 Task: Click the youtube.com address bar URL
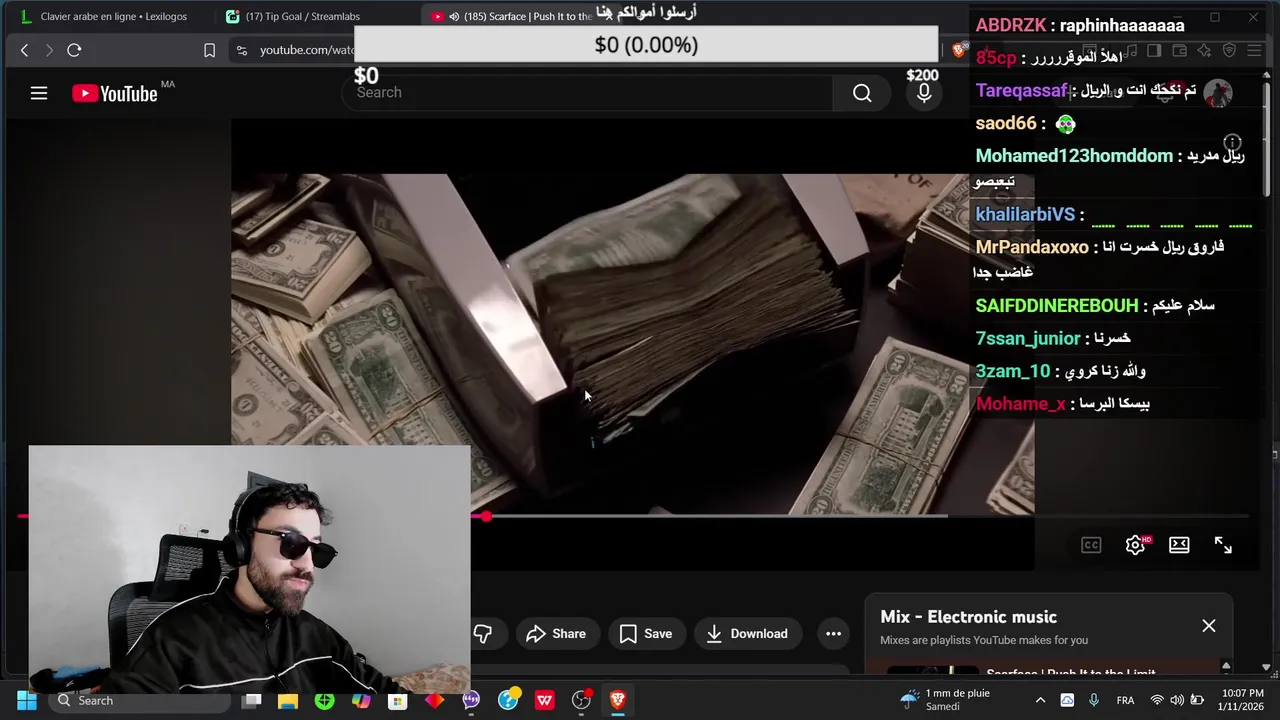tap(306, 50)
